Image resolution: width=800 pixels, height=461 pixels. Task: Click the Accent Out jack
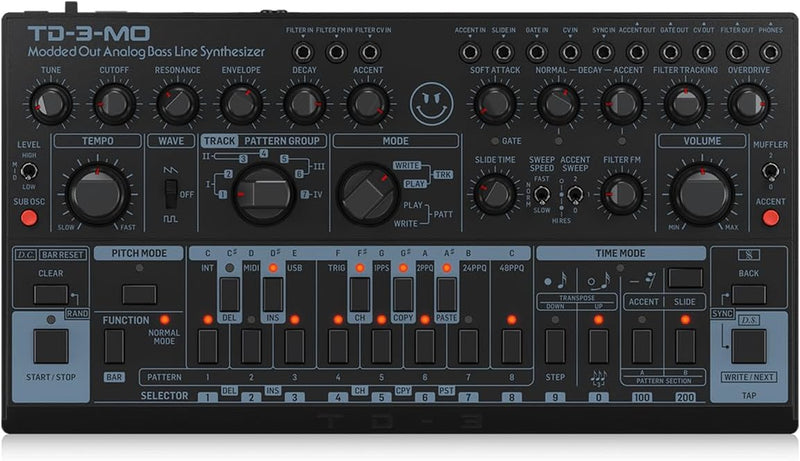click(637, 52)
